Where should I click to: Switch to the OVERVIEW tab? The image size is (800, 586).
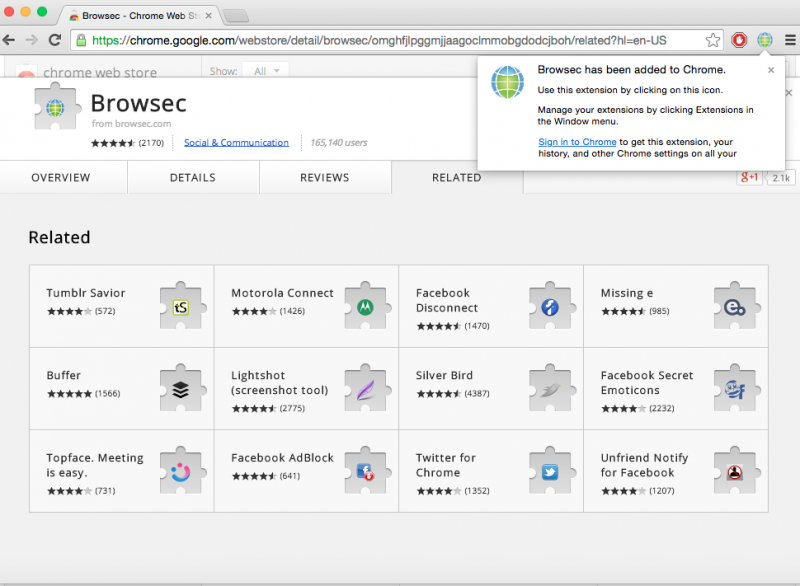(x=61, y=177)
